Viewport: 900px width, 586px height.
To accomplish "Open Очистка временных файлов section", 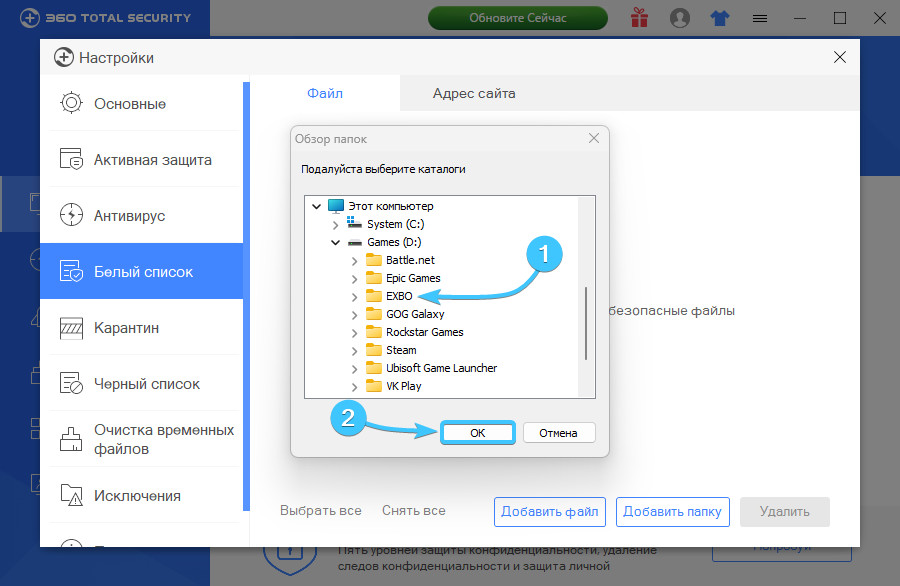I will pyautogui.click(x=163, y=439).
